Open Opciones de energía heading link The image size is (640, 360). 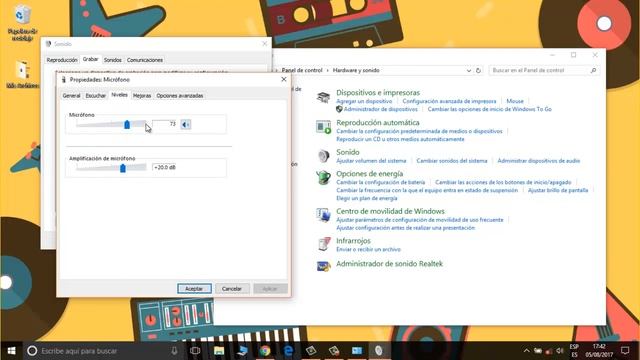click(369, 174)
